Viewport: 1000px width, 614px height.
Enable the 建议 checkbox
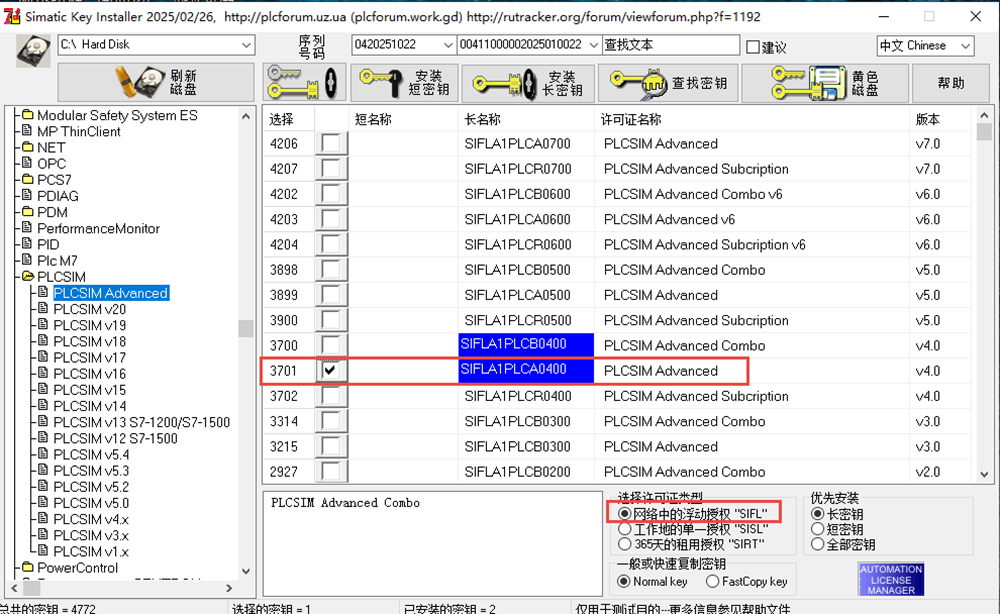pos(753,47)
